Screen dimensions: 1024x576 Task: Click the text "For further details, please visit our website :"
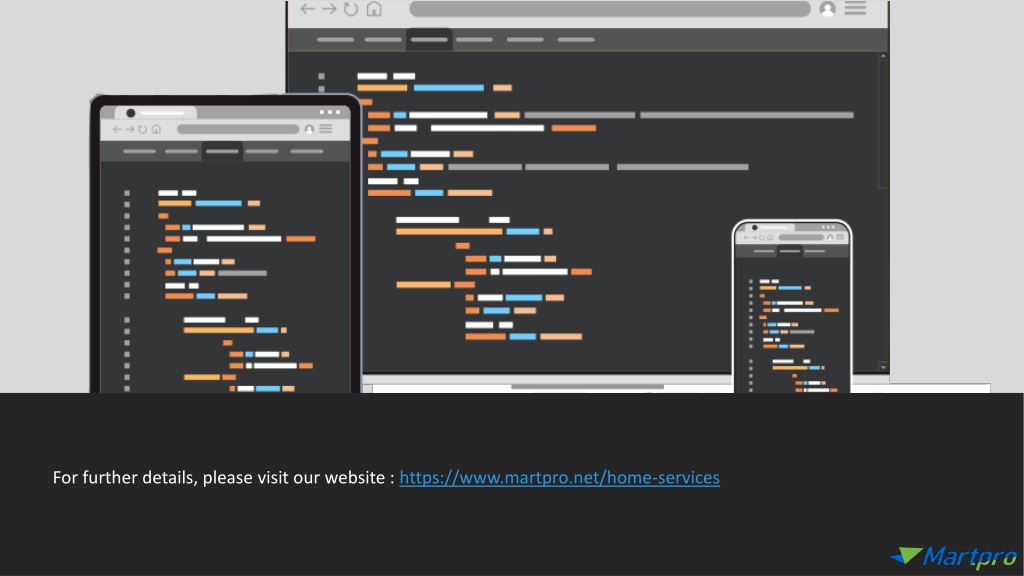point(223,478)
